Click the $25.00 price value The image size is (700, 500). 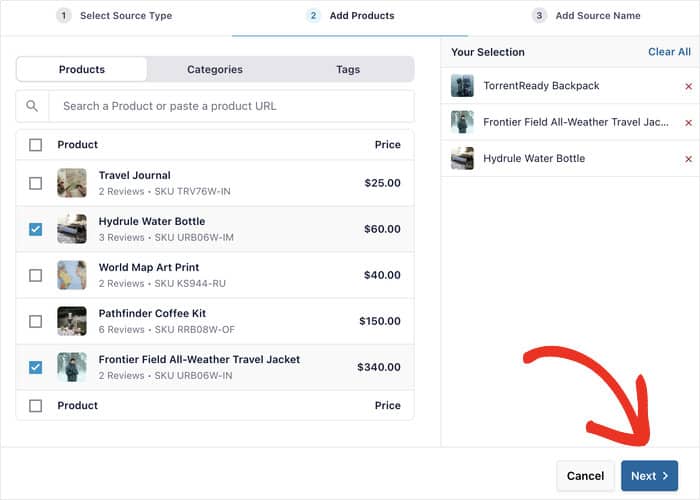click(x=382, y=183)
